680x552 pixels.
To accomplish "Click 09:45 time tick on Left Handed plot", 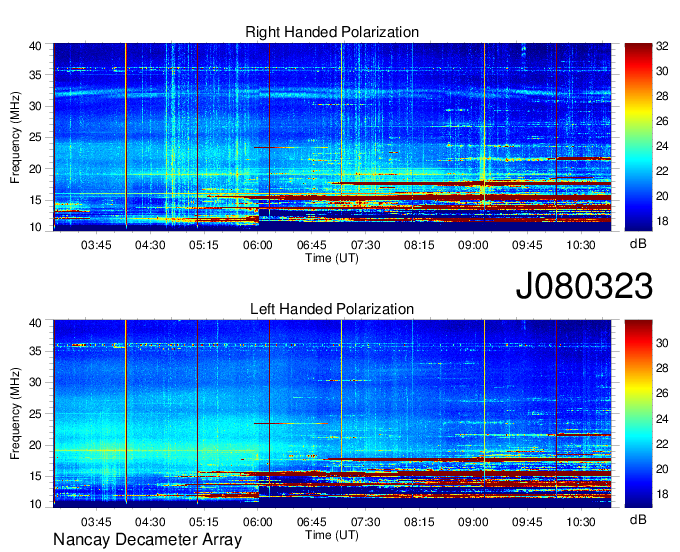I will 527,522.
